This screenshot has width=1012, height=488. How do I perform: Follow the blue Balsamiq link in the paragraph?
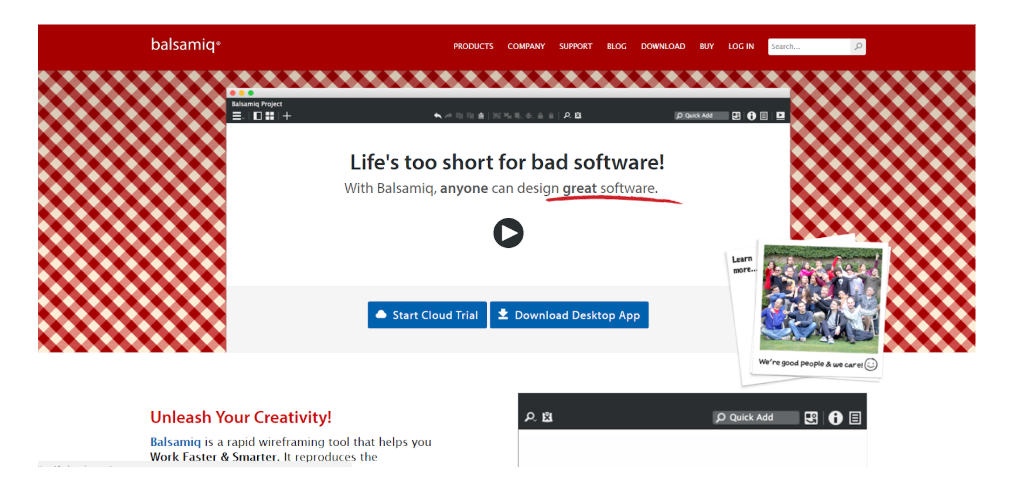pos(176,442)
